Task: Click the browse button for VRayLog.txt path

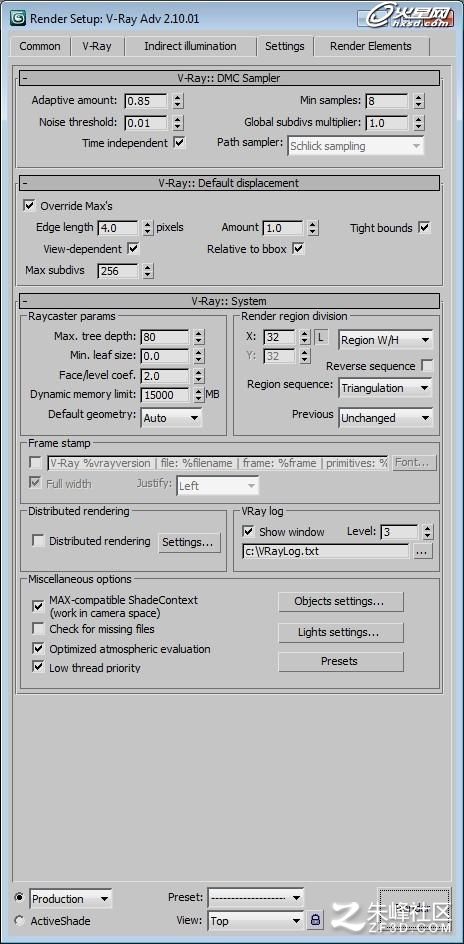Action: coord(423,551)
